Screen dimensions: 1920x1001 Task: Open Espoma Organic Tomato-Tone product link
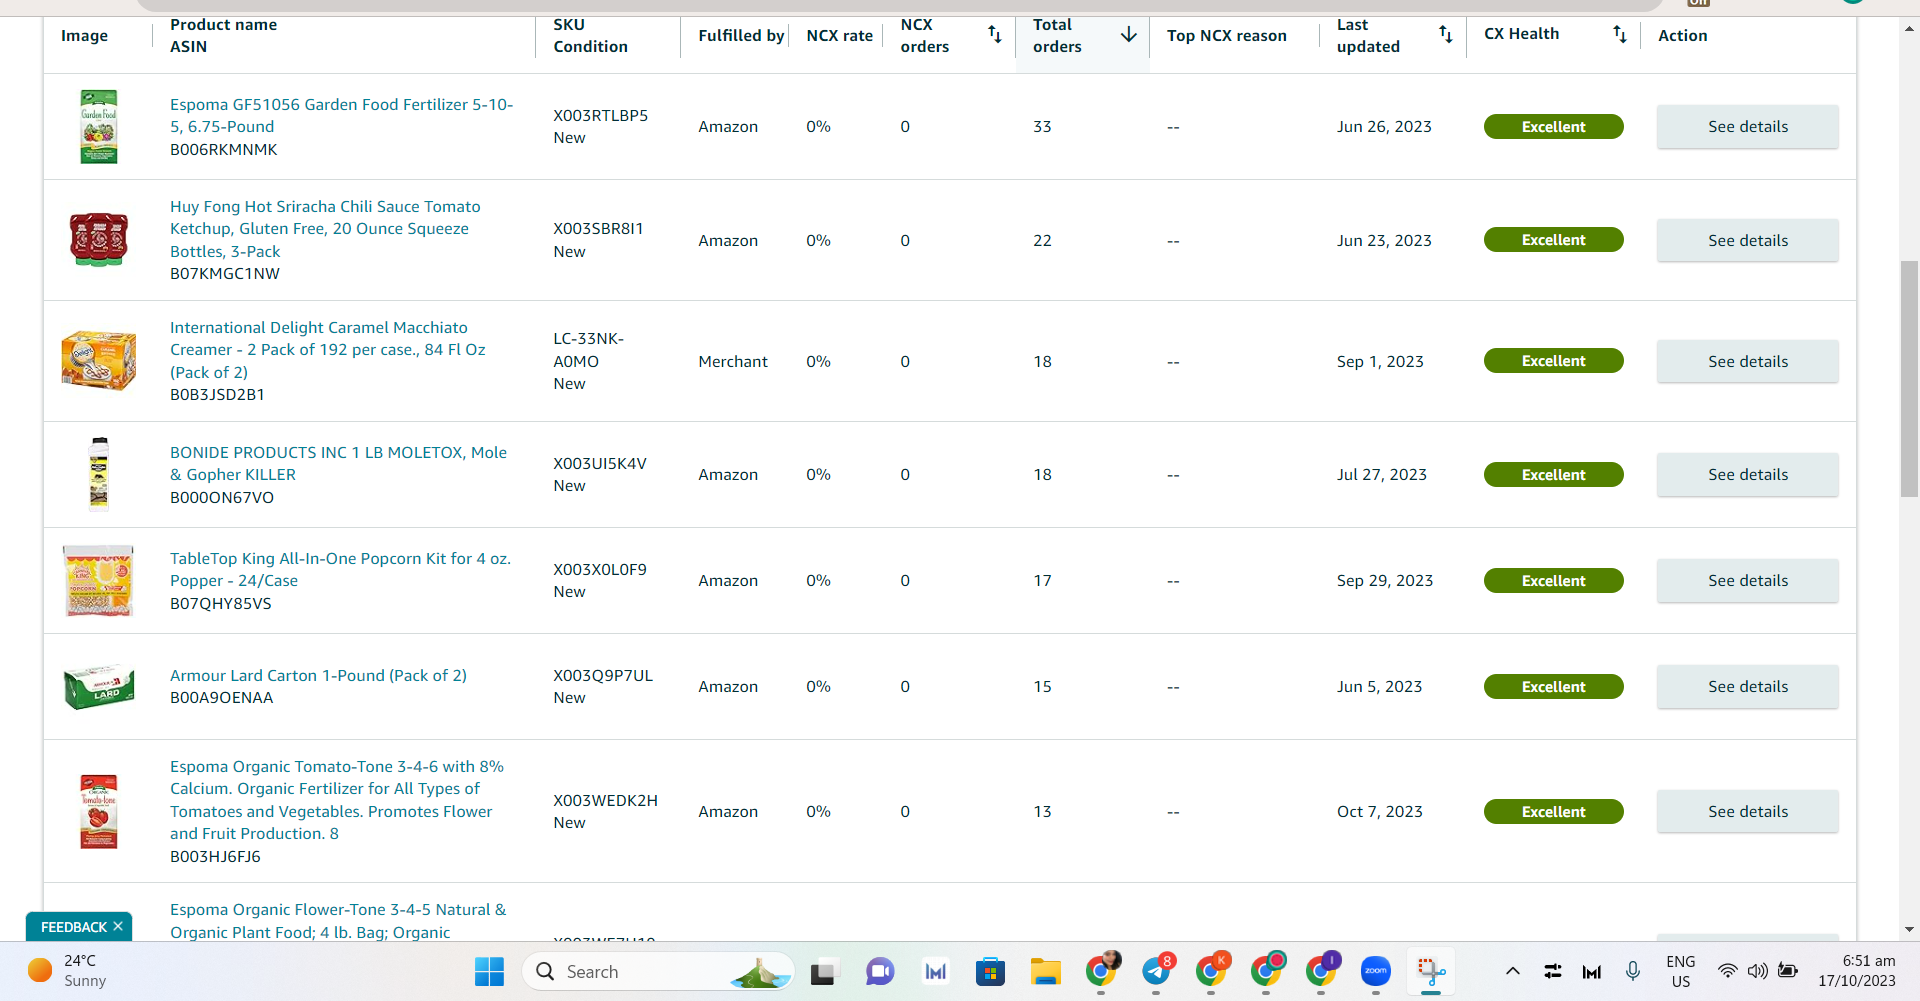[x=337, y=800]
